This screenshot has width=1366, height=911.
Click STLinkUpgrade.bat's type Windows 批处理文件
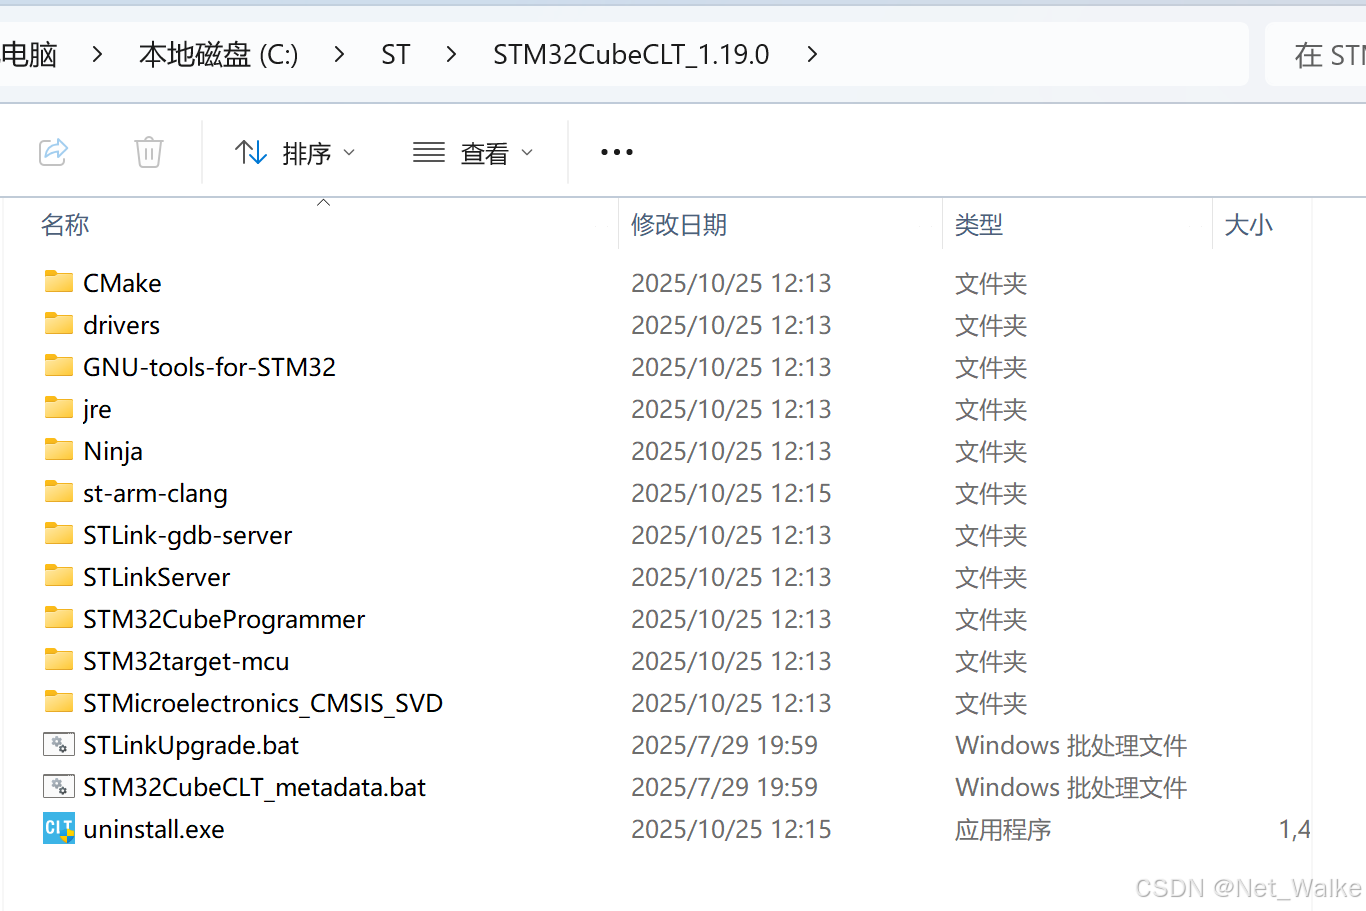pyautogui.click(x=1071, y=745)
